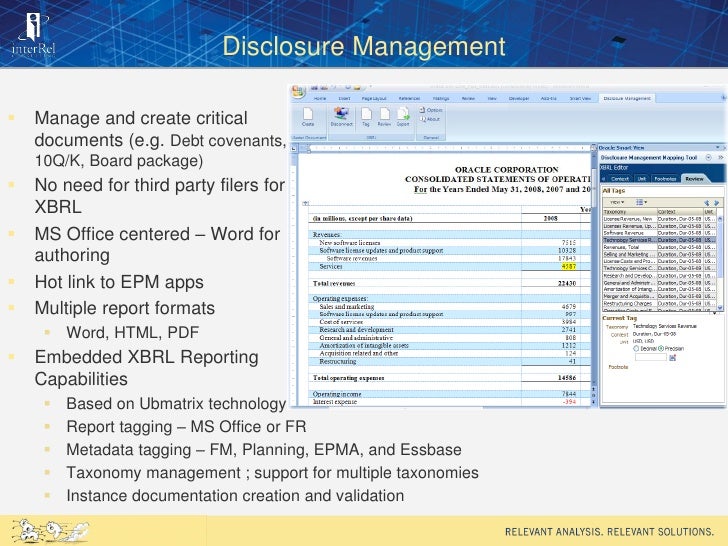Select the Decimal radio button
Image resolution: width=728 pixels, height=546 pixels.
click(636, 348)
